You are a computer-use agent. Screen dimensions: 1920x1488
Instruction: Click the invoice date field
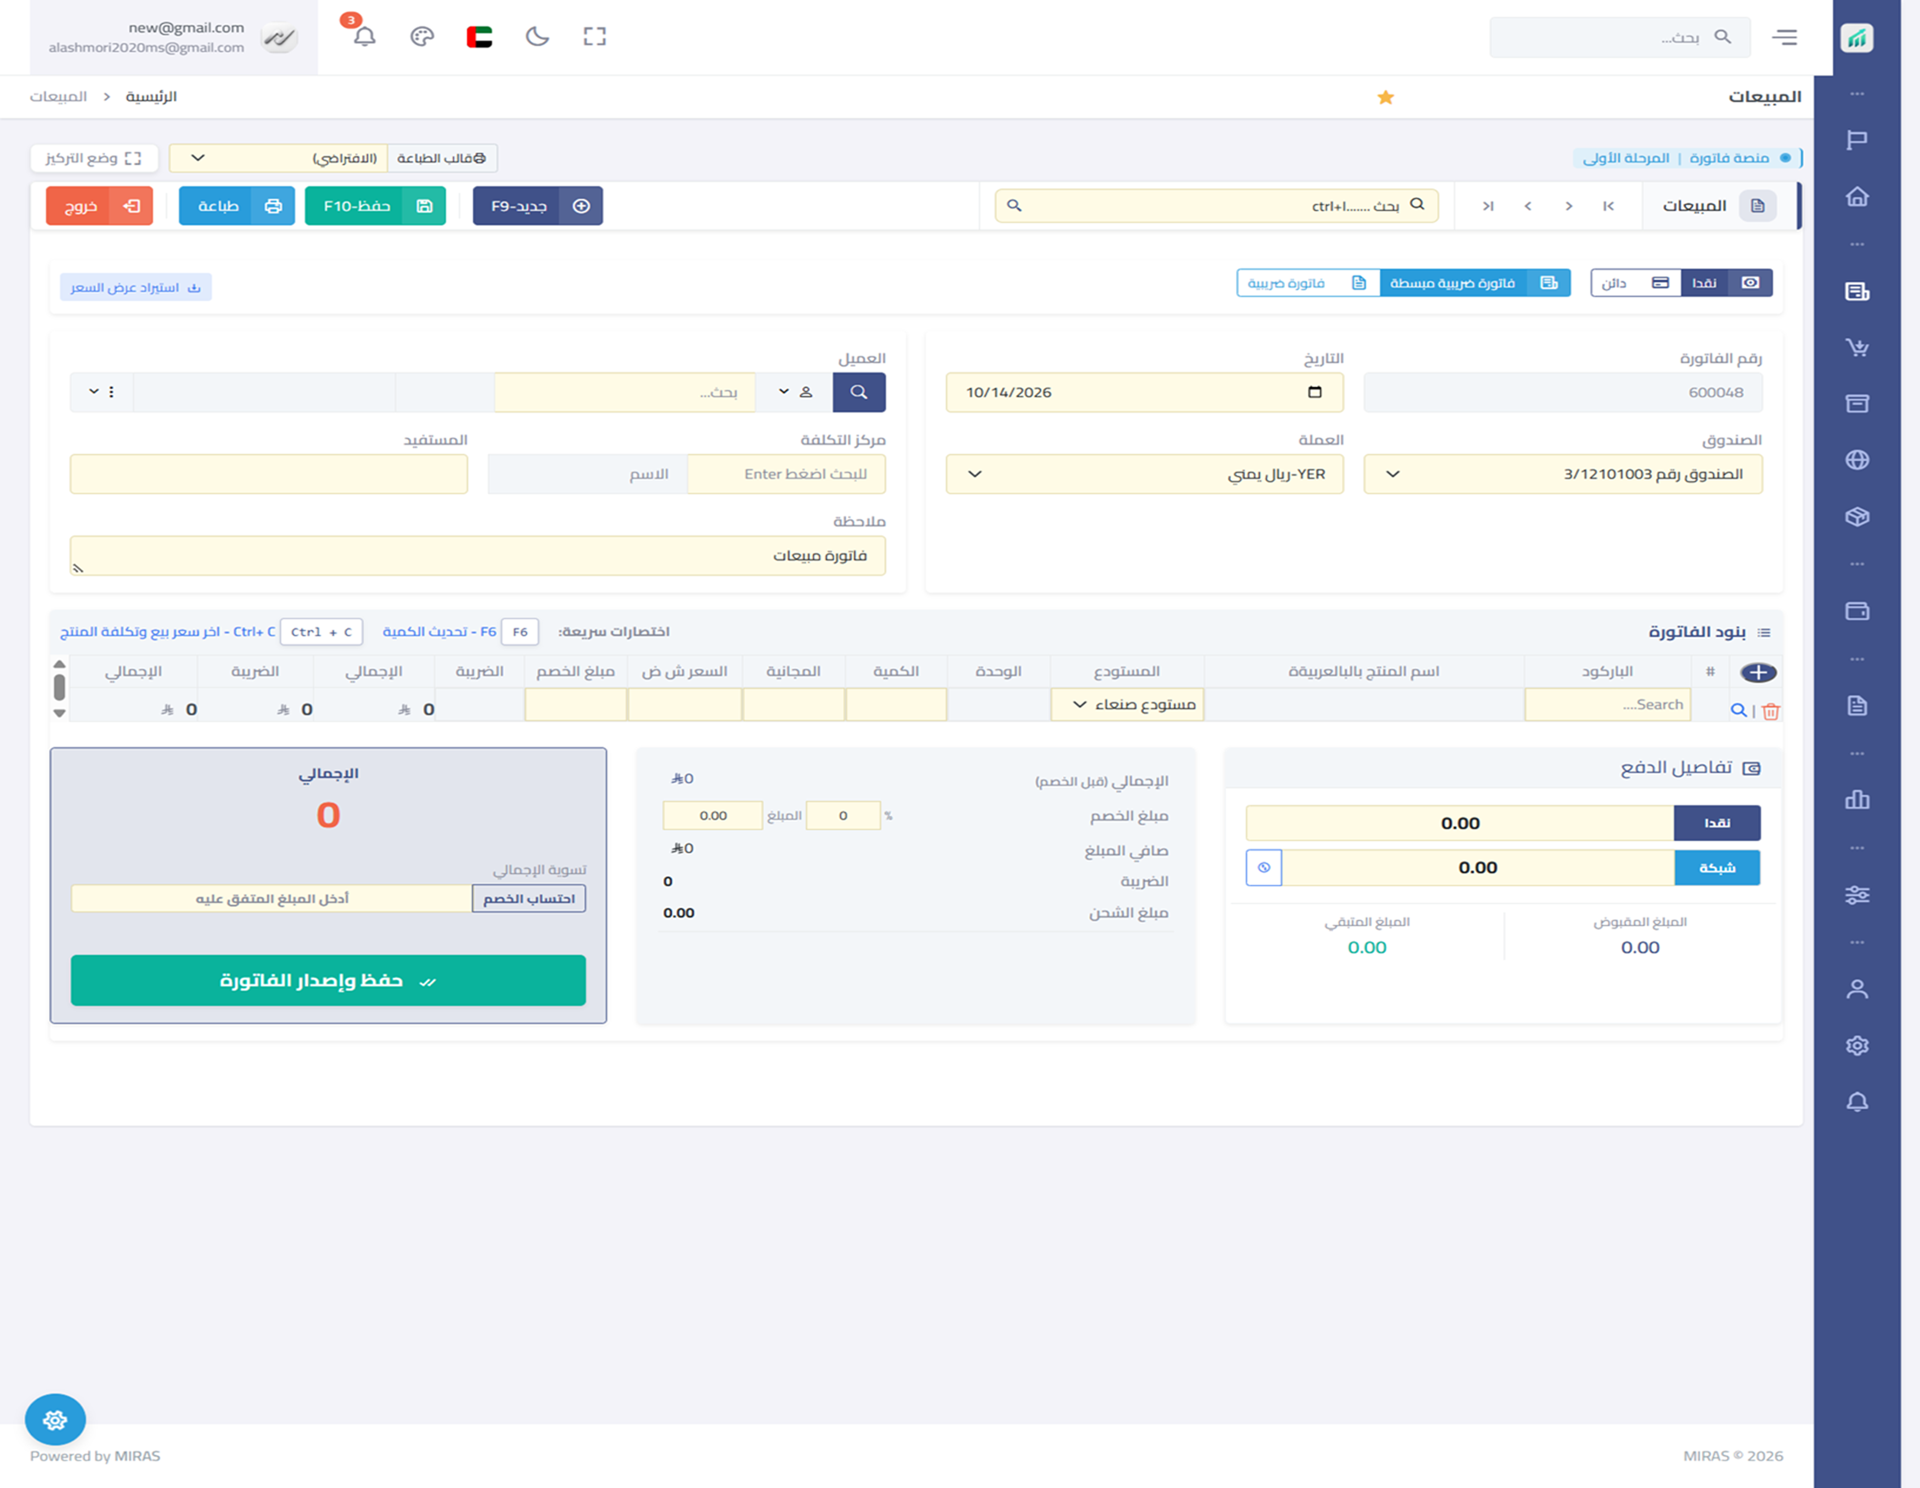(x=1144, y=392)
